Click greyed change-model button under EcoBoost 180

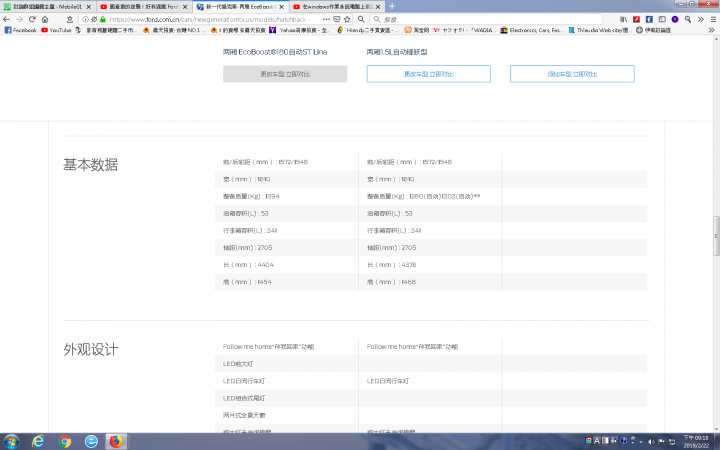(285, 74)
